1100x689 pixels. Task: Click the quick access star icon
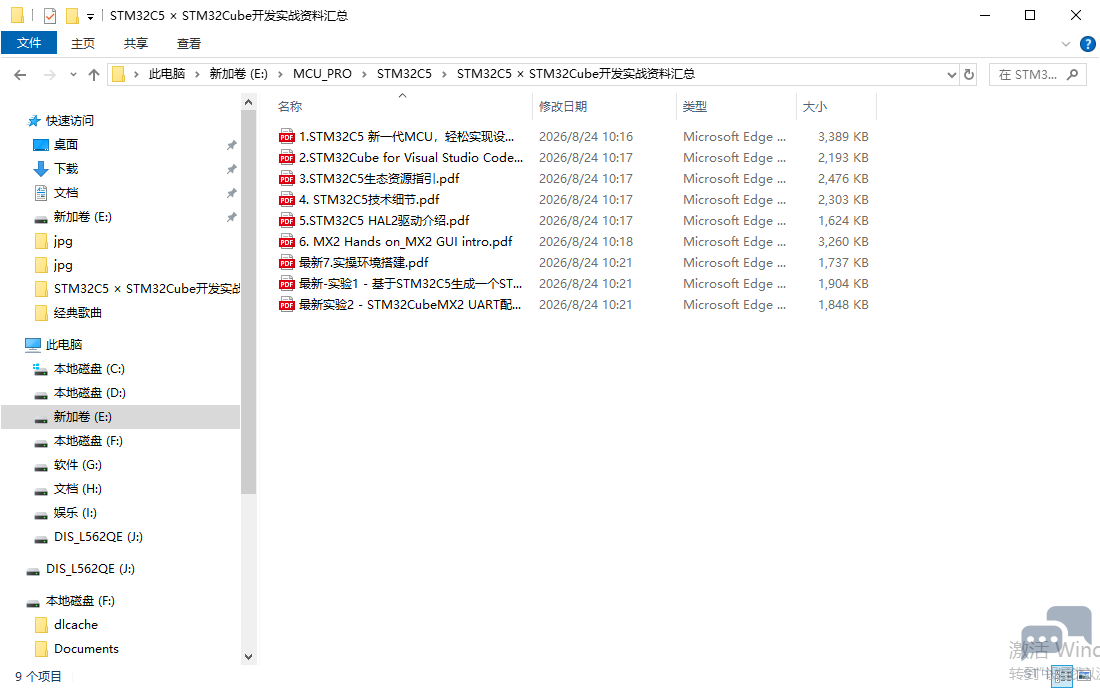[34, 121]
